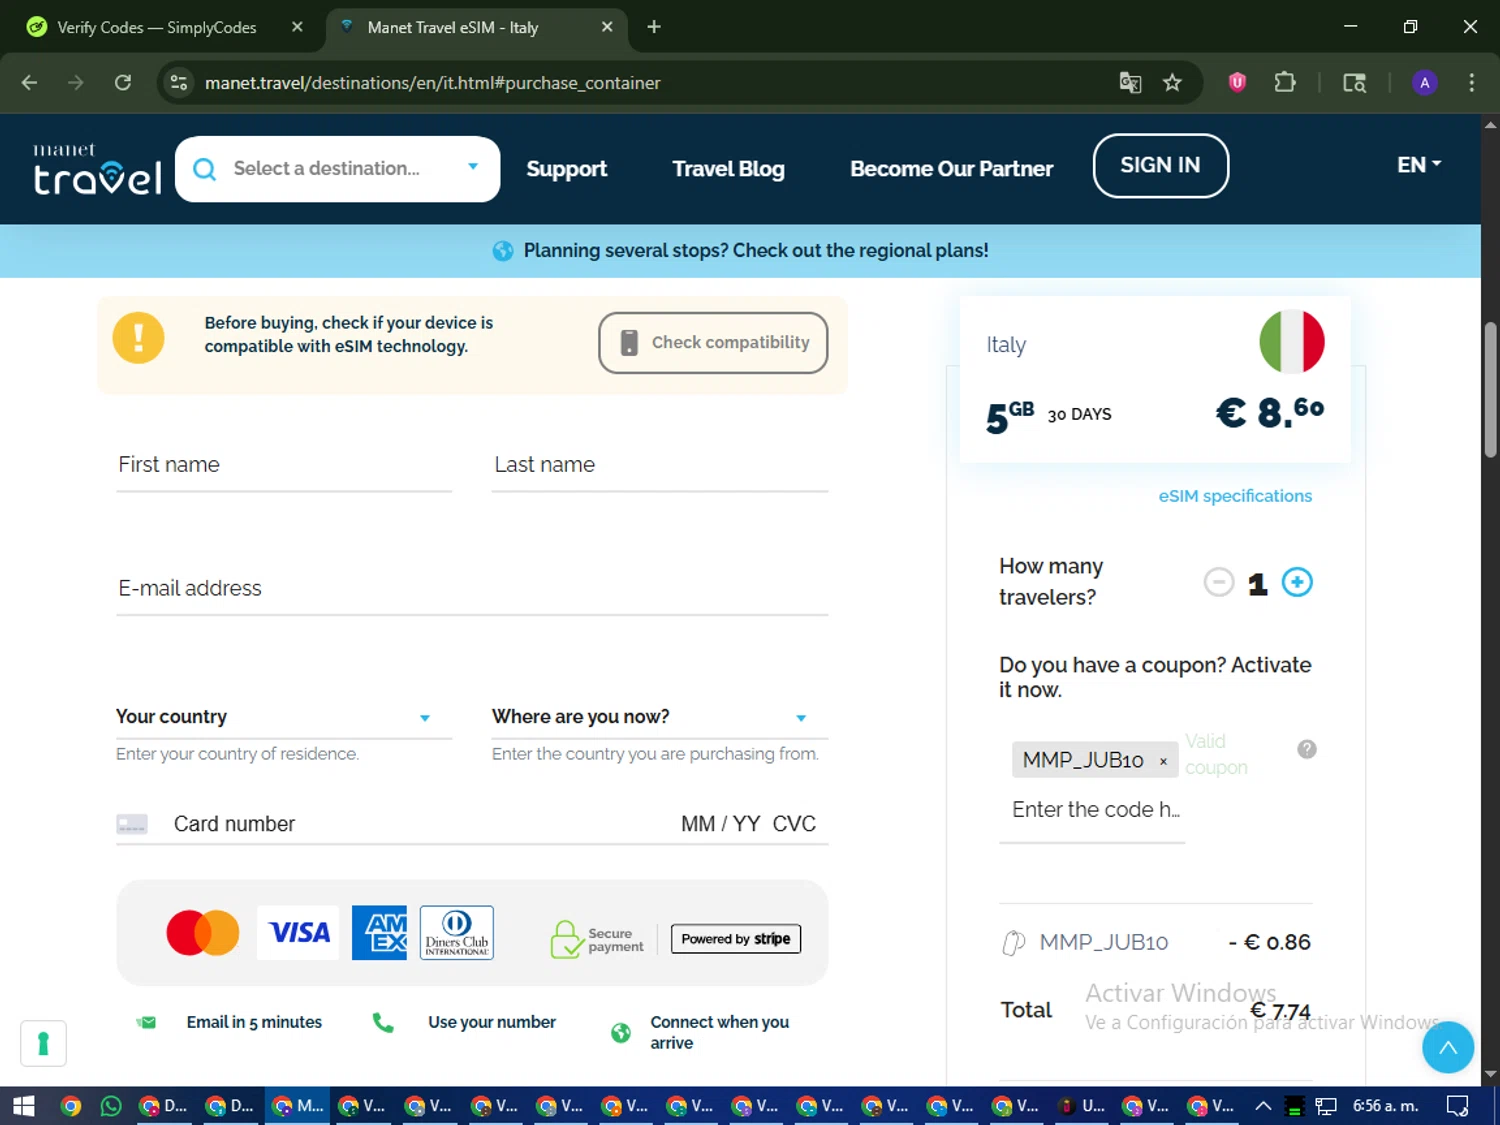This screenshot has width=1500, height=1125.
Task: Click the American Express logo
Action: click(x=380, y=933)
